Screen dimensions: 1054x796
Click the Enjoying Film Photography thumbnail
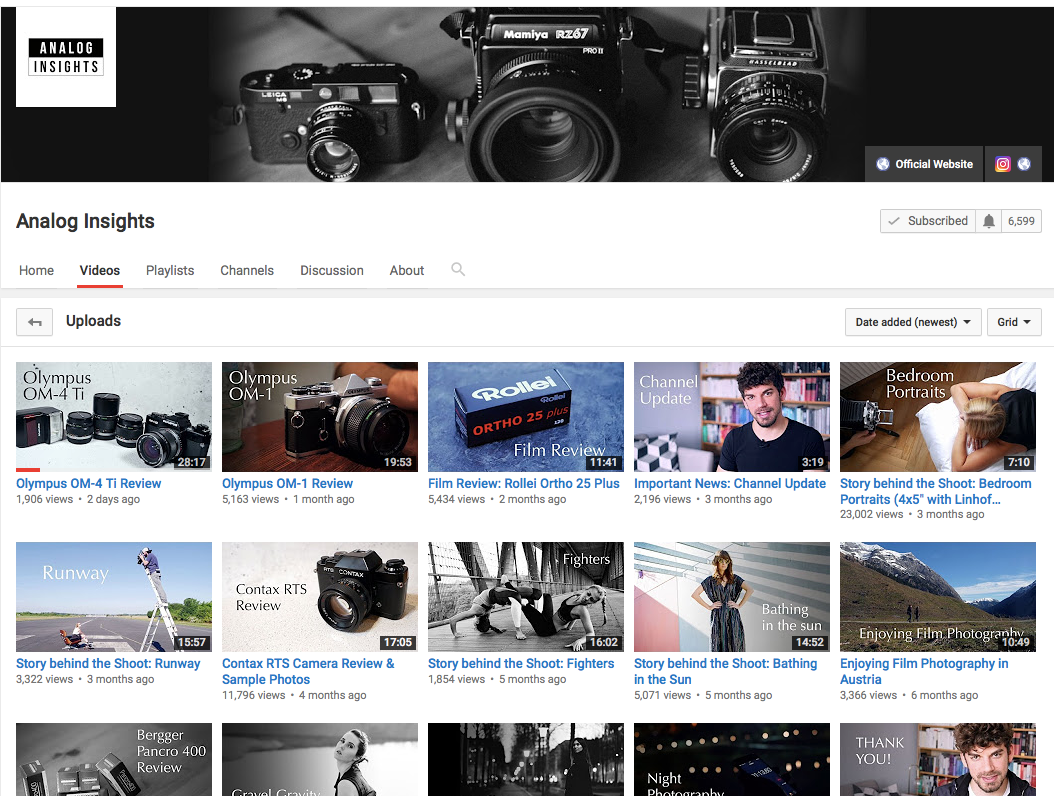938,597
